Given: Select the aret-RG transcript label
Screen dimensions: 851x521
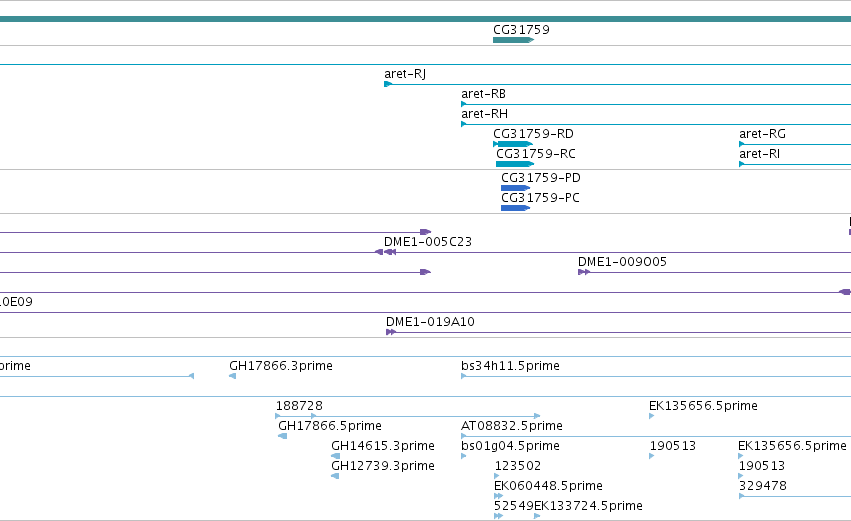Looking at the screenshot, I should click(x=763, y=134).
